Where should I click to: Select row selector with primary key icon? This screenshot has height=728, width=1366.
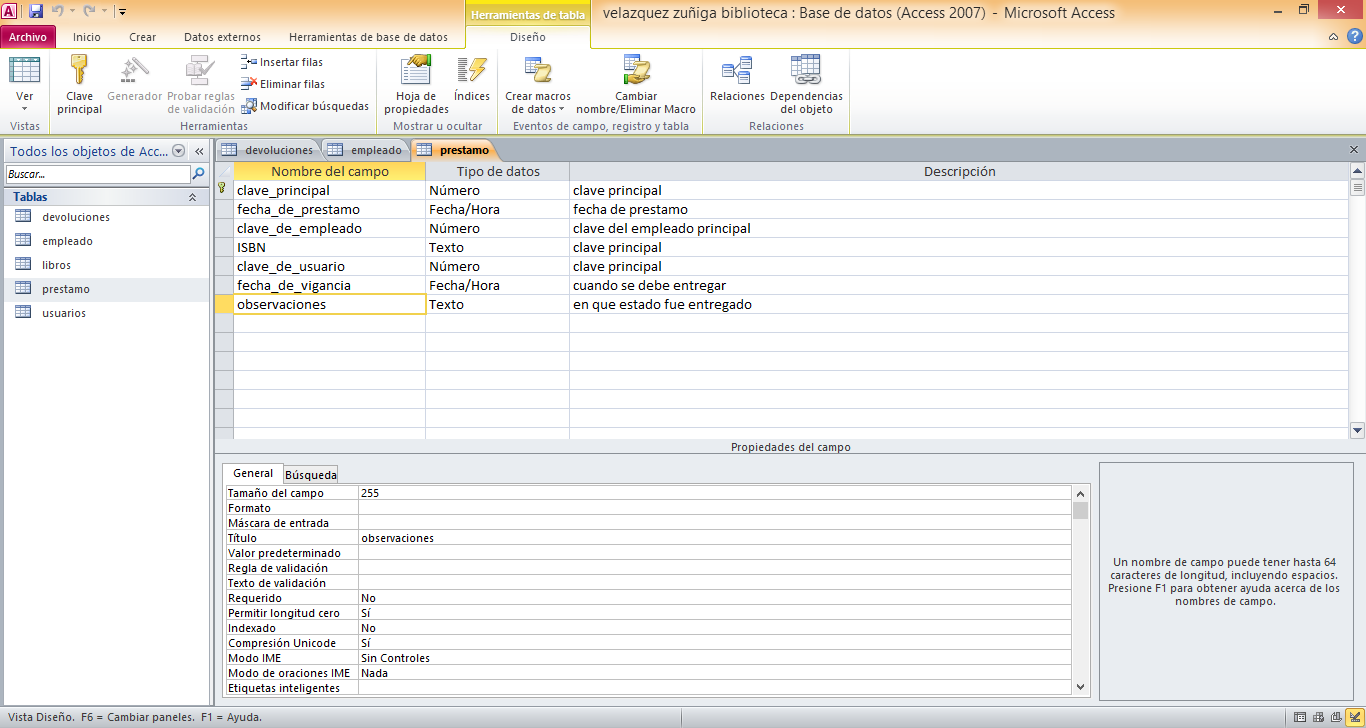coord(224,190)
